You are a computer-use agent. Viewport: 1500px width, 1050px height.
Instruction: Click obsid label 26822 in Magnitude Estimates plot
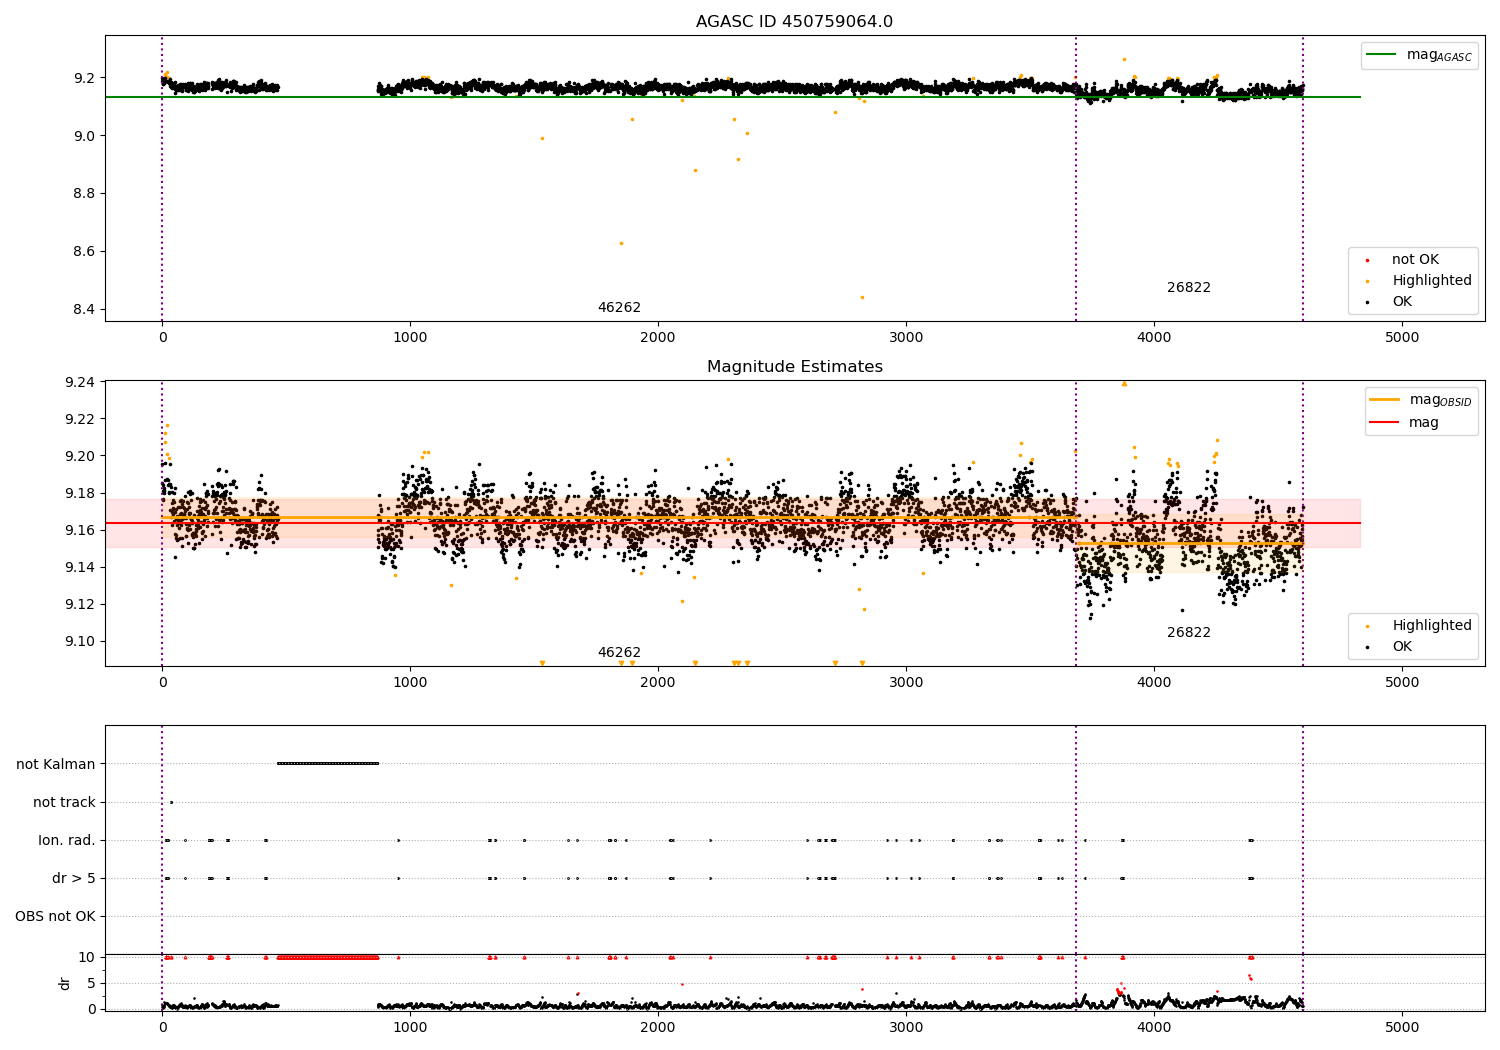(1189, 633)
